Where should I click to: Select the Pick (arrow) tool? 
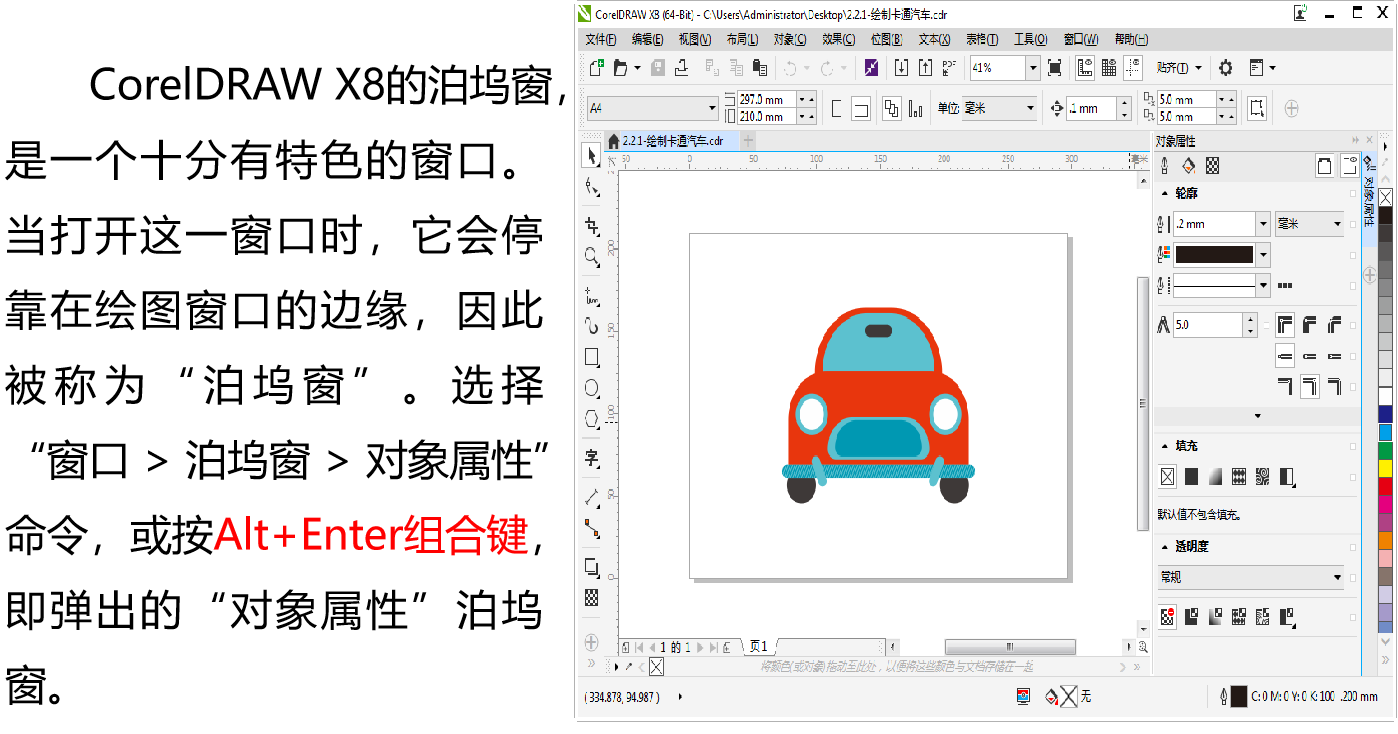coord(592,156)
